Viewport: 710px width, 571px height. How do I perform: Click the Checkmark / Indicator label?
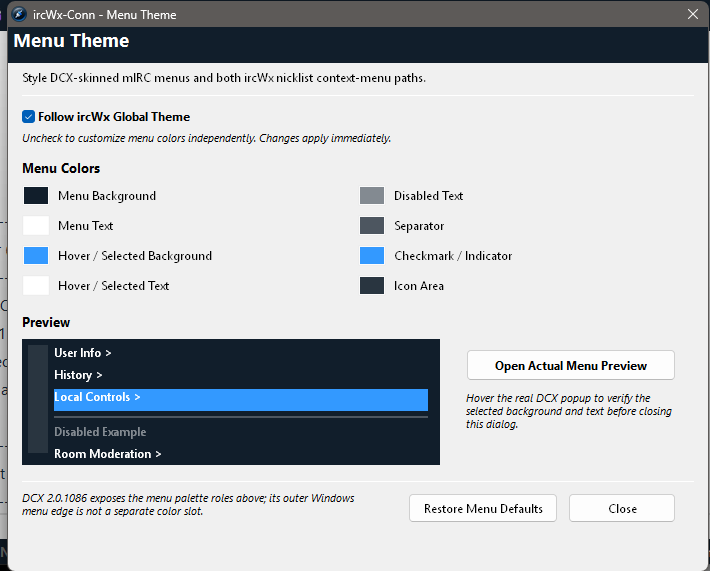tap(453, 256)
